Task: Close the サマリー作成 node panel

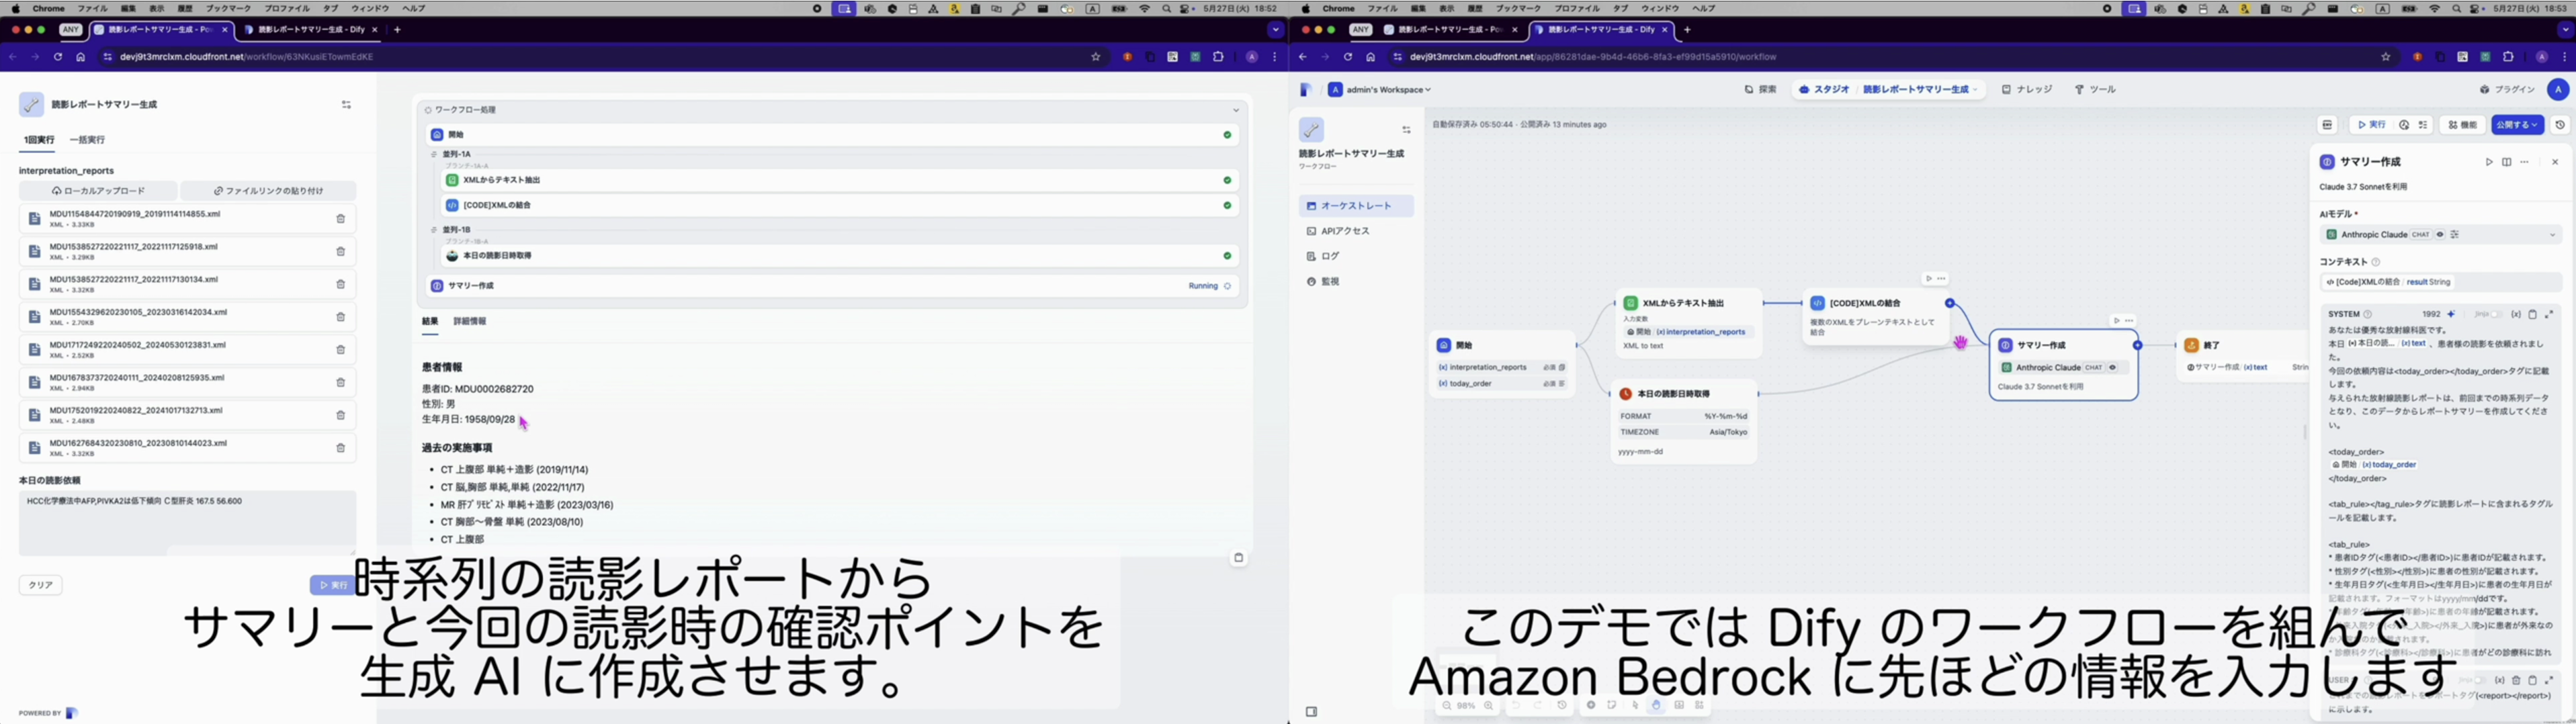Action: [x=2555, y=162]
